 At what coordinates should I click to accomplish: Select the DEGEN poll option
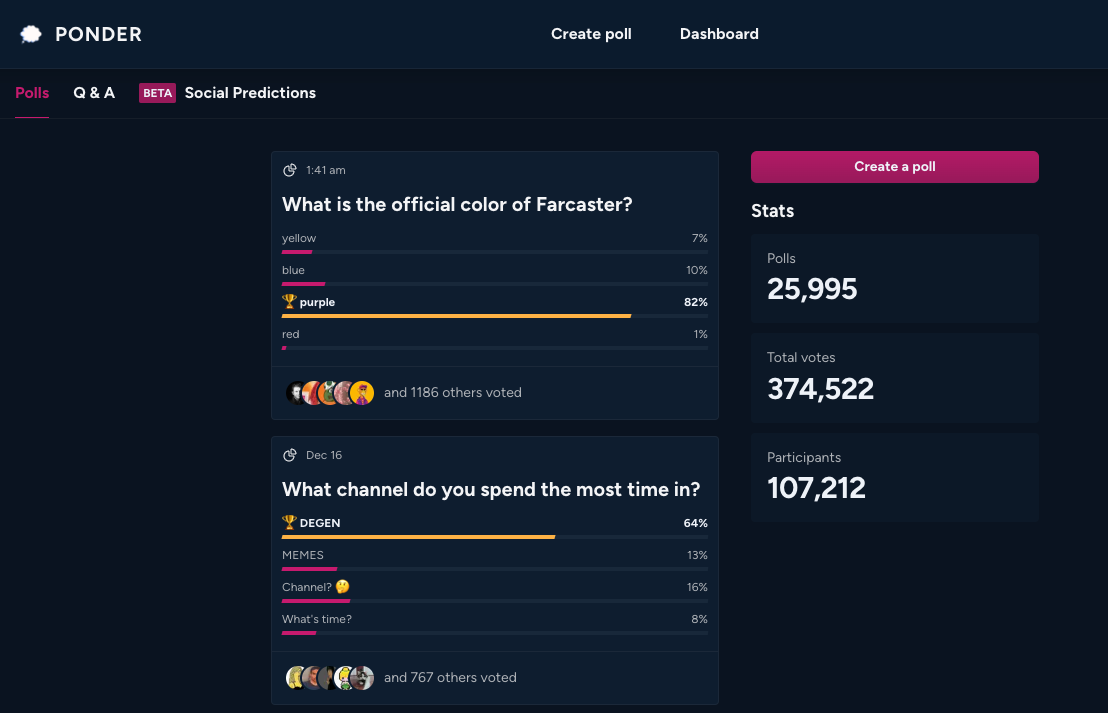(x=495, y=528)
